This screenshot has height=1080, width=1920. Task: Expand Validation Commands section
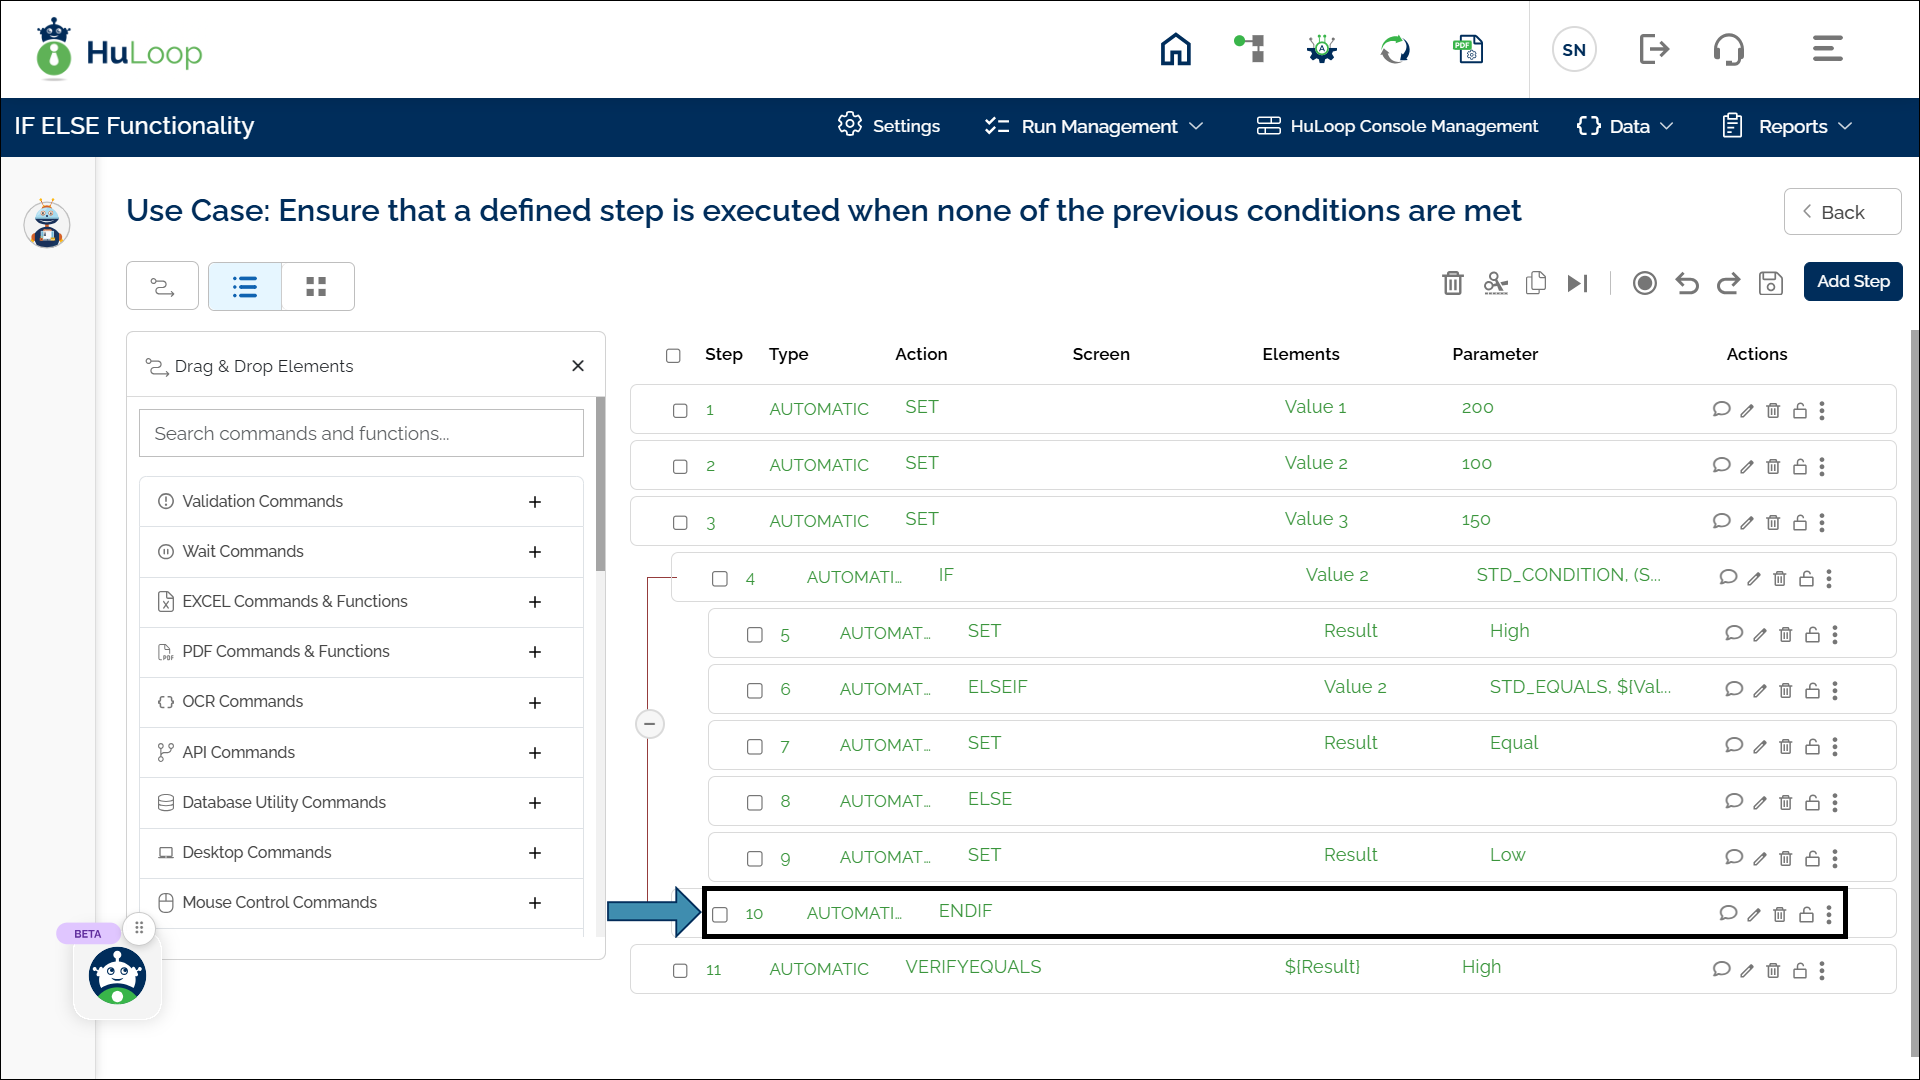pos(535,502)
